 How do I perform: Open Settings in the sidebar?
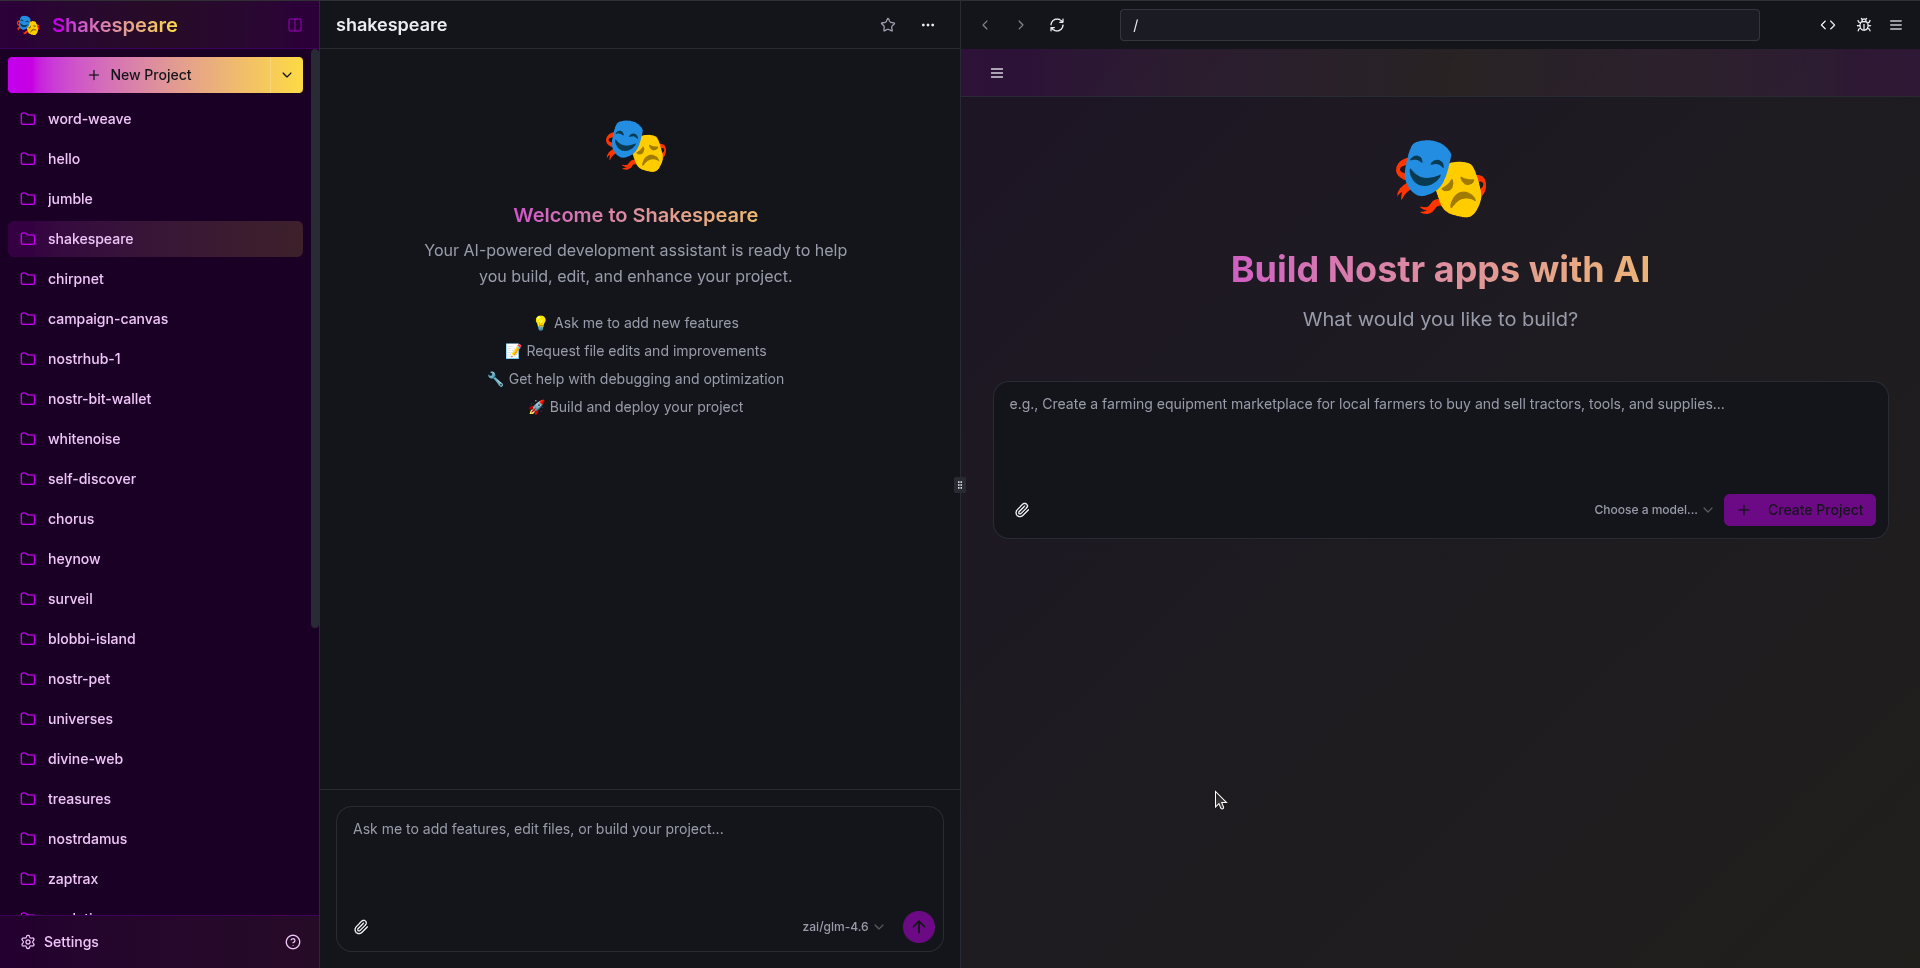click(x=71, y=942)
